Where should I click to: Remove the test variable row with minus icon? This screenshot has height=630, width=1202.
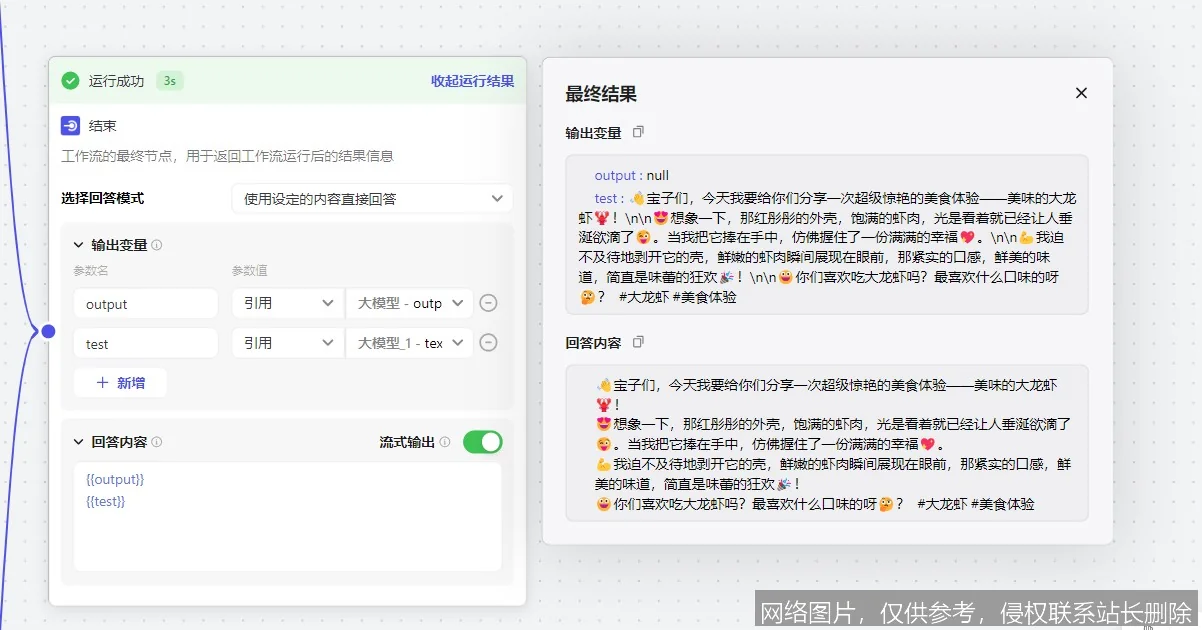tap(487, 342)
